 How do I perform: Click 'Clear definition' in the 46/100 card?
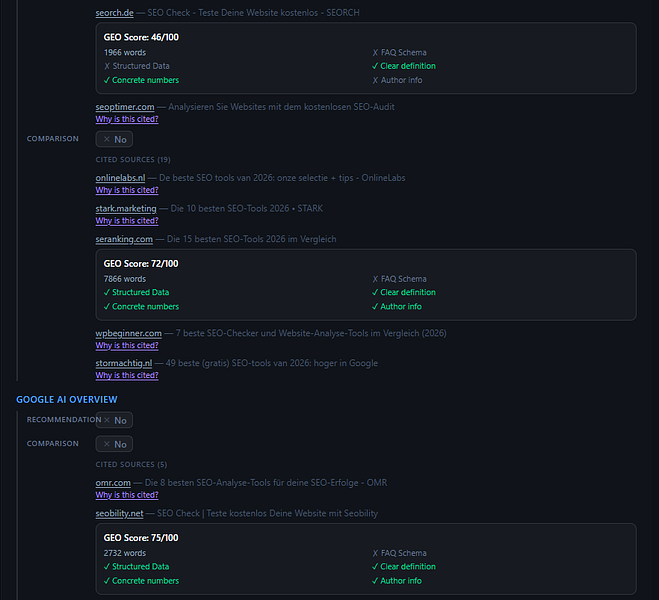(404, 66)
